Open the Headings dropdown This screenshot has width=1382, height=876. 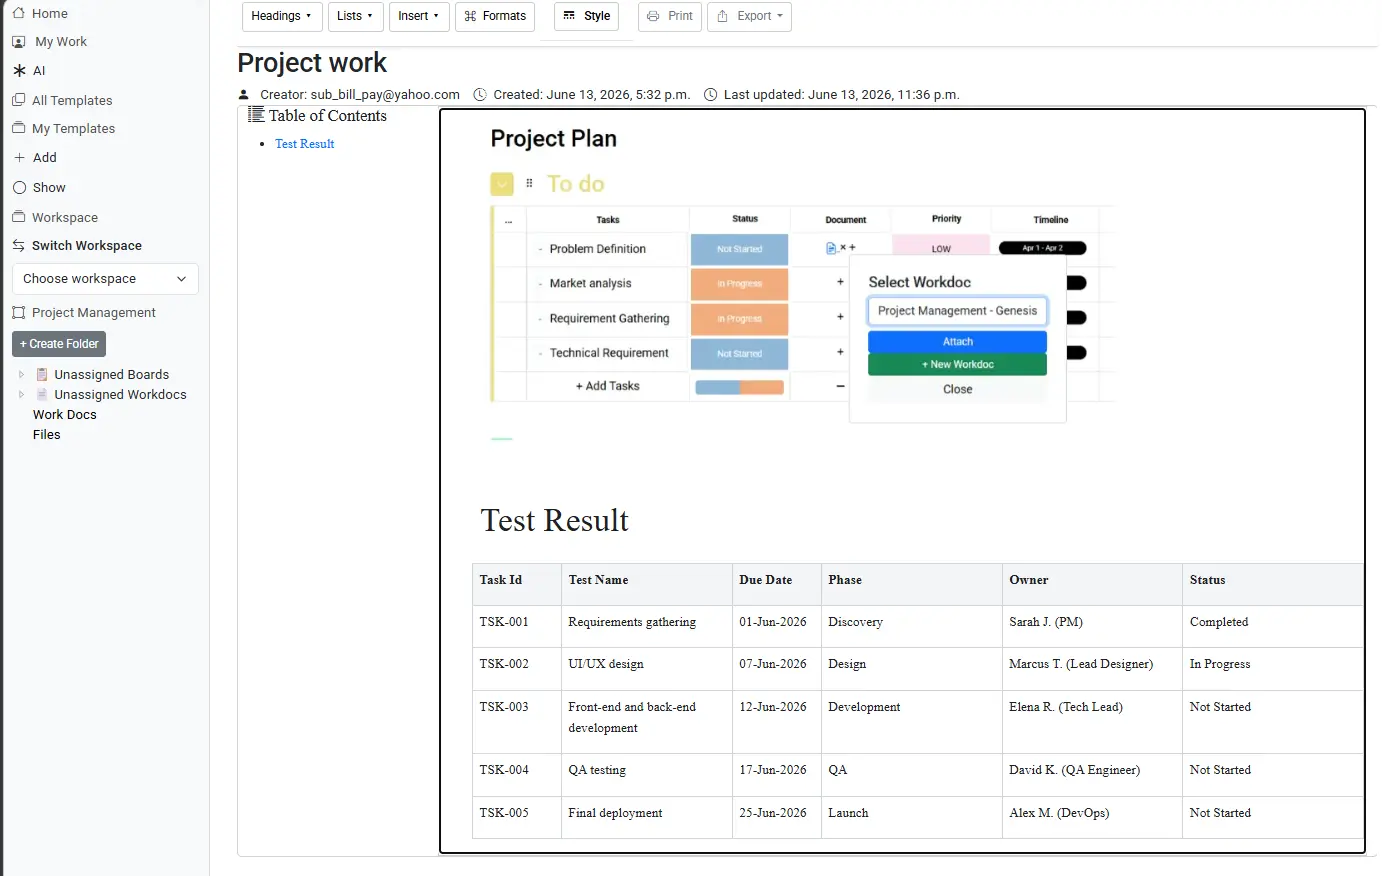281,16
